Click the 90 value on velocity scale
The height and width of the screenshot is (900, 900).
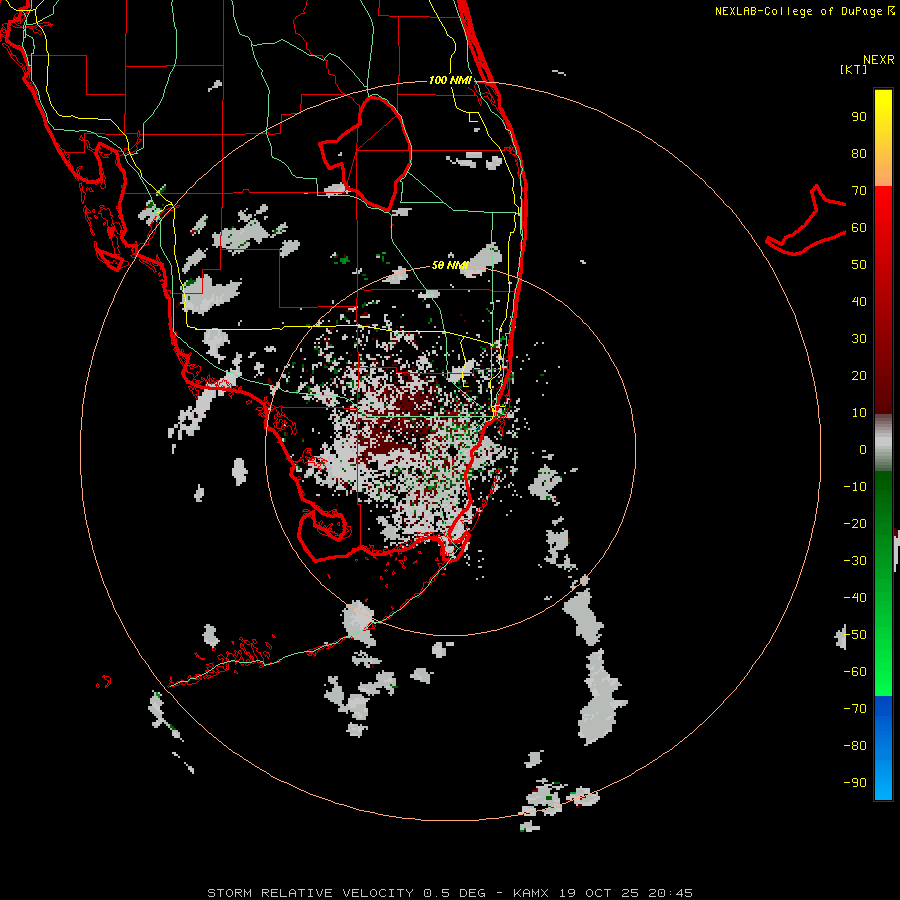(859, 117)
